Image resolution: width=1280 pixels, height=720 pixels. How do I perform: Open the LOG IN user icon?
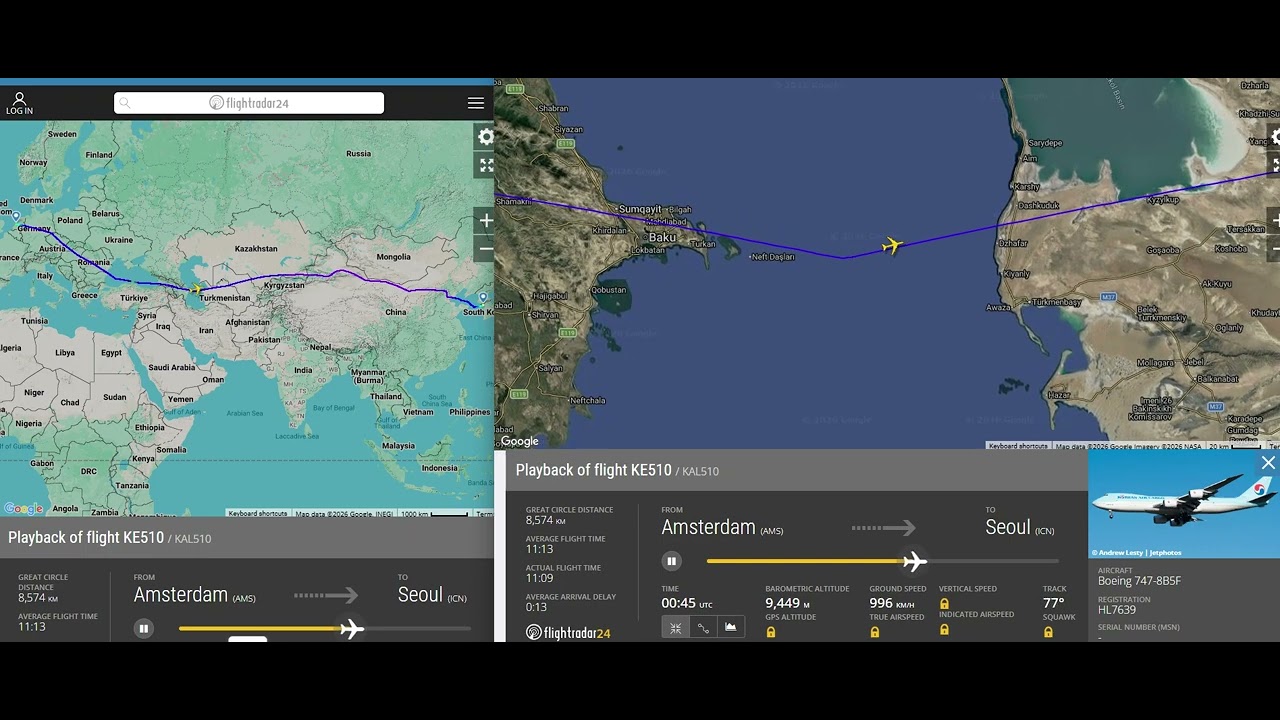coord(19,103)
